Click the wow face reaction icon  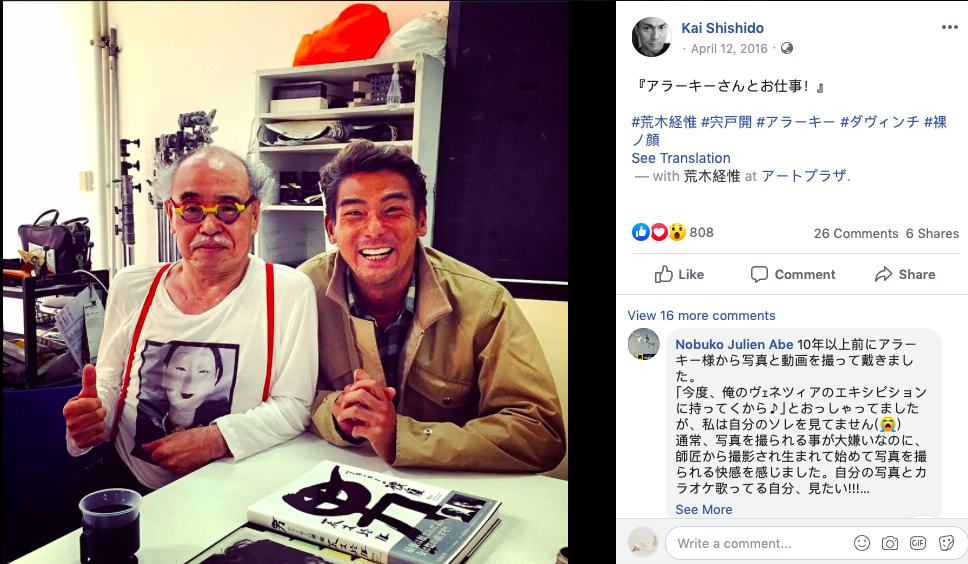[677, 232]
